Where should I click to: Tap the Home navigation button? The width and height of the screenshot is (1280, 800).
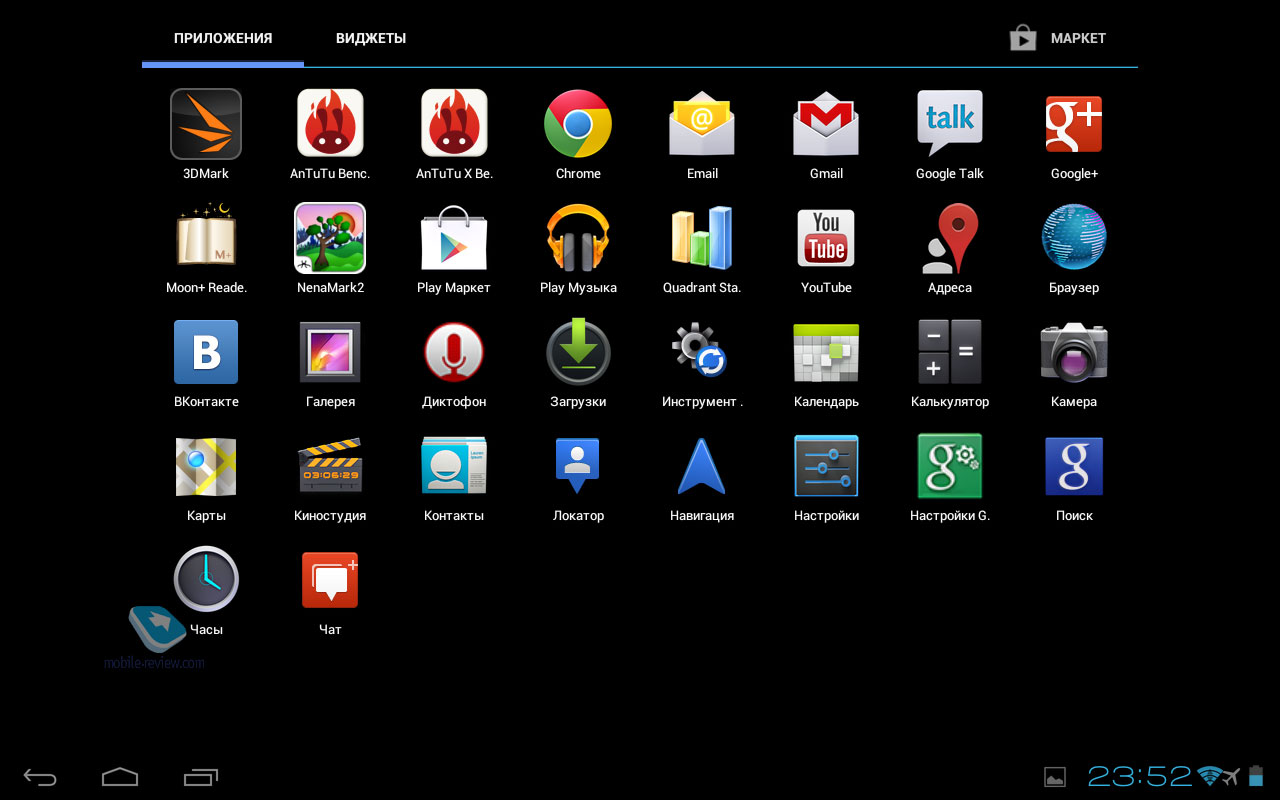coord(120,777)
